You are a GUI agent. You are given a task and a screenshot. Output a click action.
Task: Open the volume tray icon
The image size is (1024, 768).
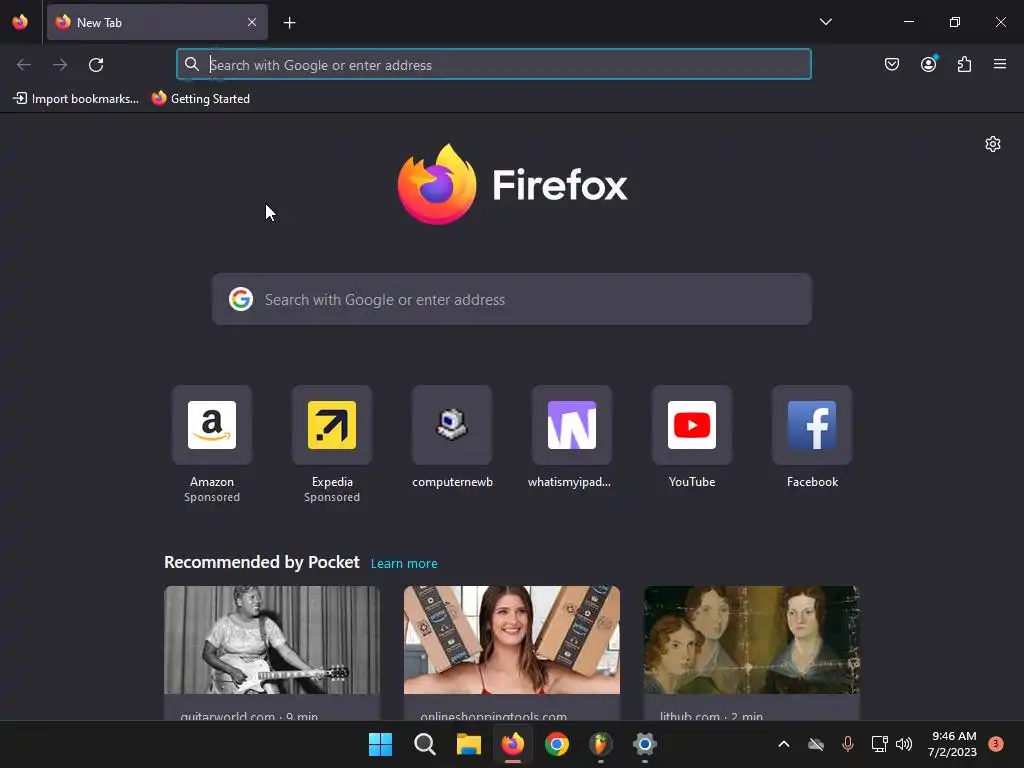904,744
